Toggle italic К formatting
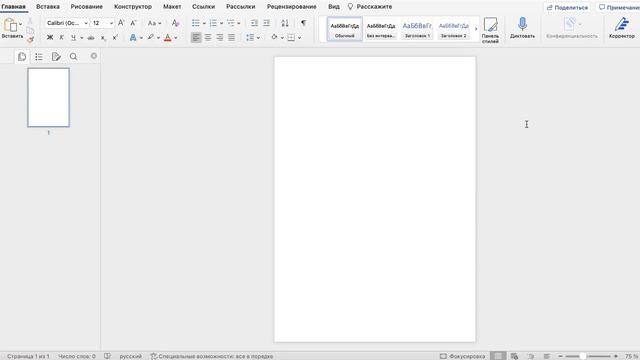Image resolution: width=640 pixels, height=360 pixels. click(61, 38)
